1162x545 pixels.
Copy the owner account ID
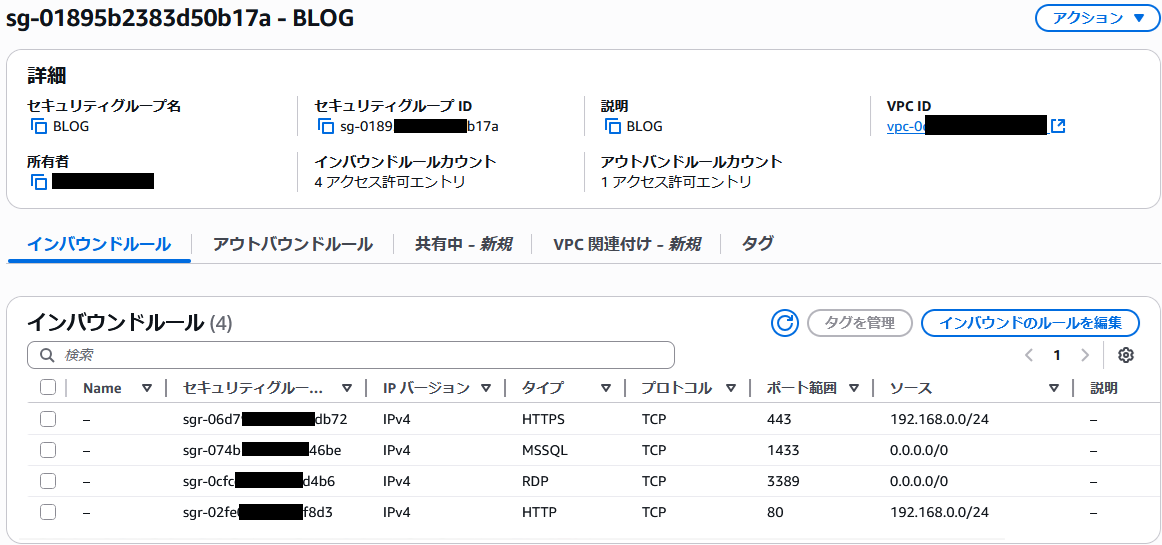click(39, 182)
